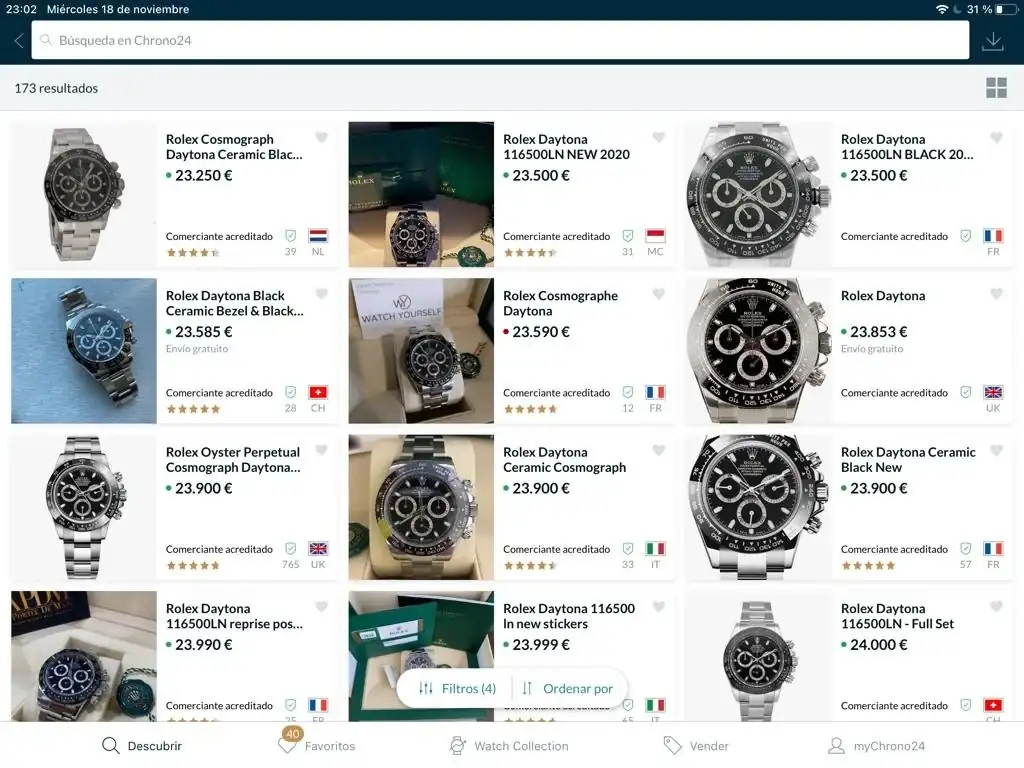Tap the star rating on Ceramic Black New listing
This screenshot has width=1024, height=768.
[x=868, y=566]
